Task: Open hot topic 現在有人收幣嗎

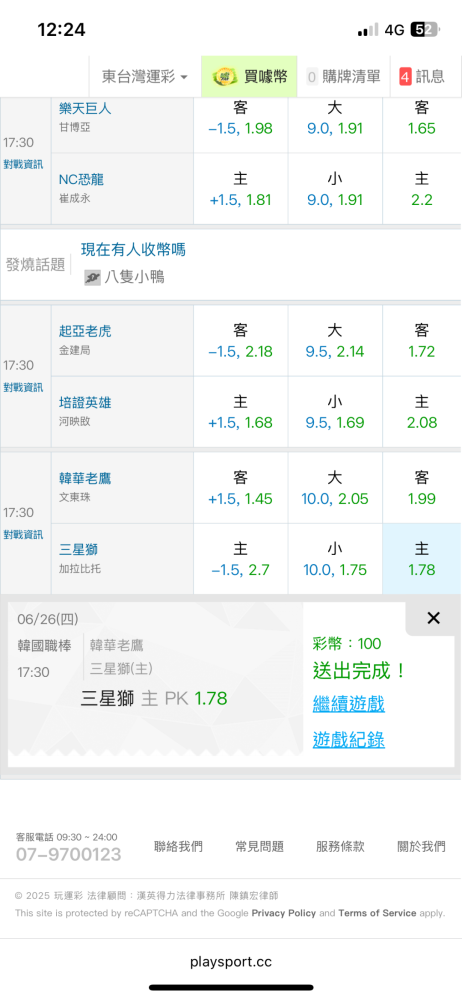Action: [133, 249]
